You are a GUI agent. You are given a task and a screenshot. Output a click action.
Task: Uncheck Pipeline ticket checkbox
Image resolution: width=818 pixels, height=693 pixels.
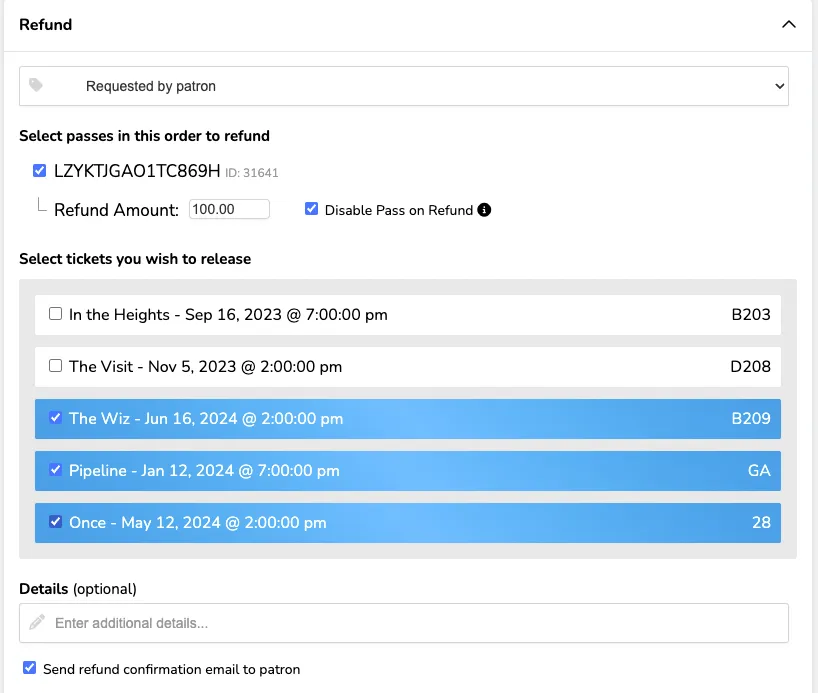tap(55, 470)
